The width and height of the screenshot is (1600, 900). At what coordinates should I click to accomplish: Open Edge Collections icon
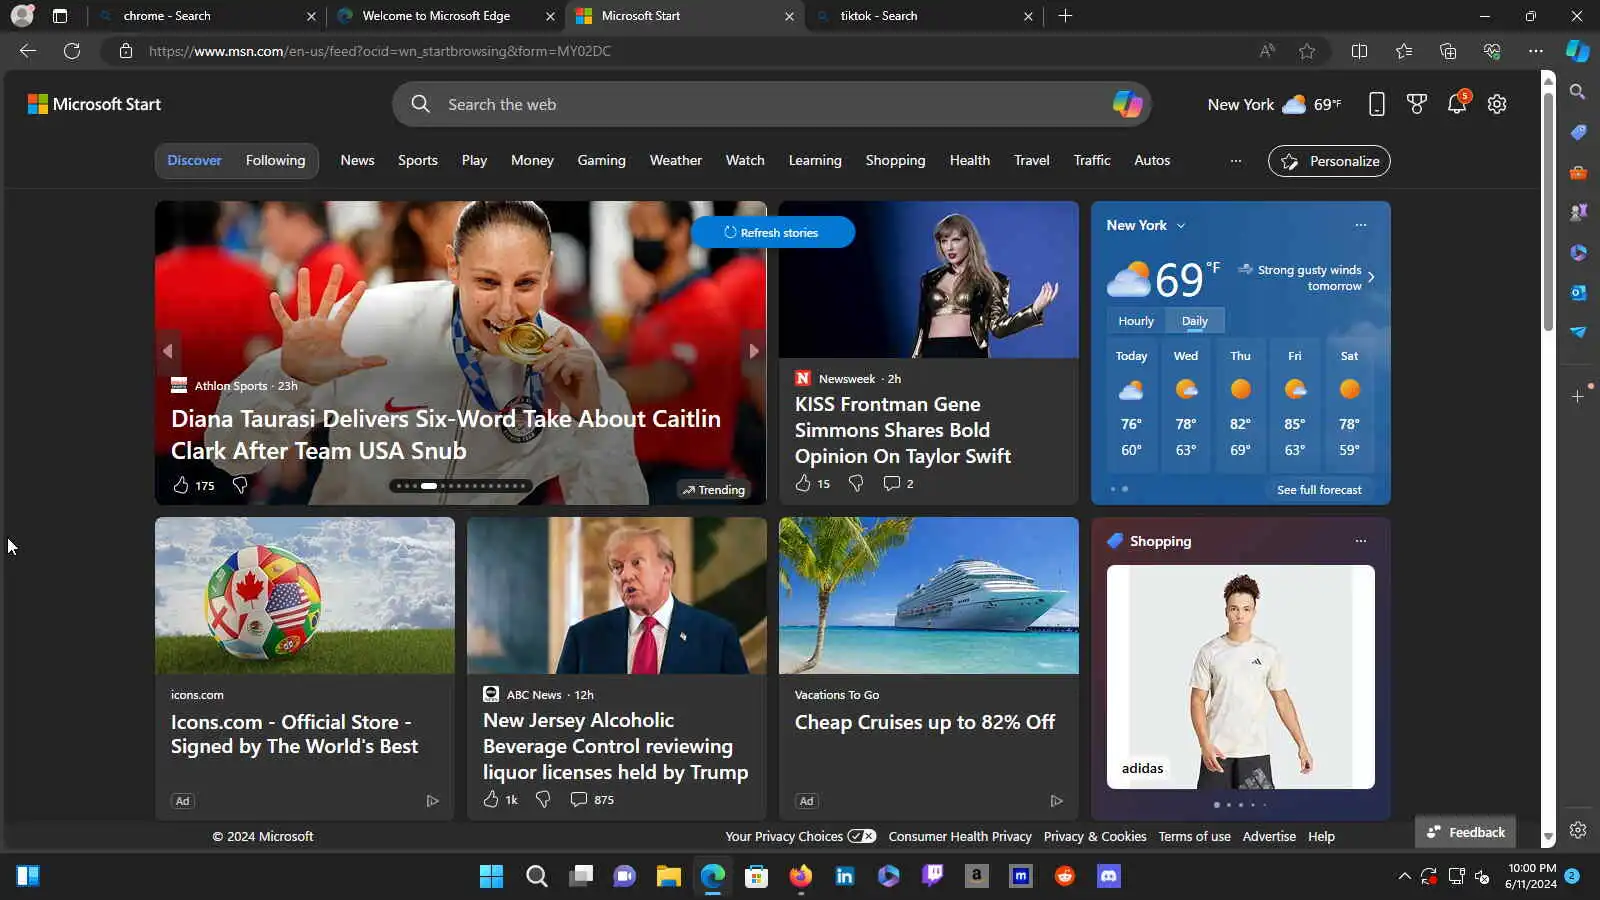(1448, 51)
